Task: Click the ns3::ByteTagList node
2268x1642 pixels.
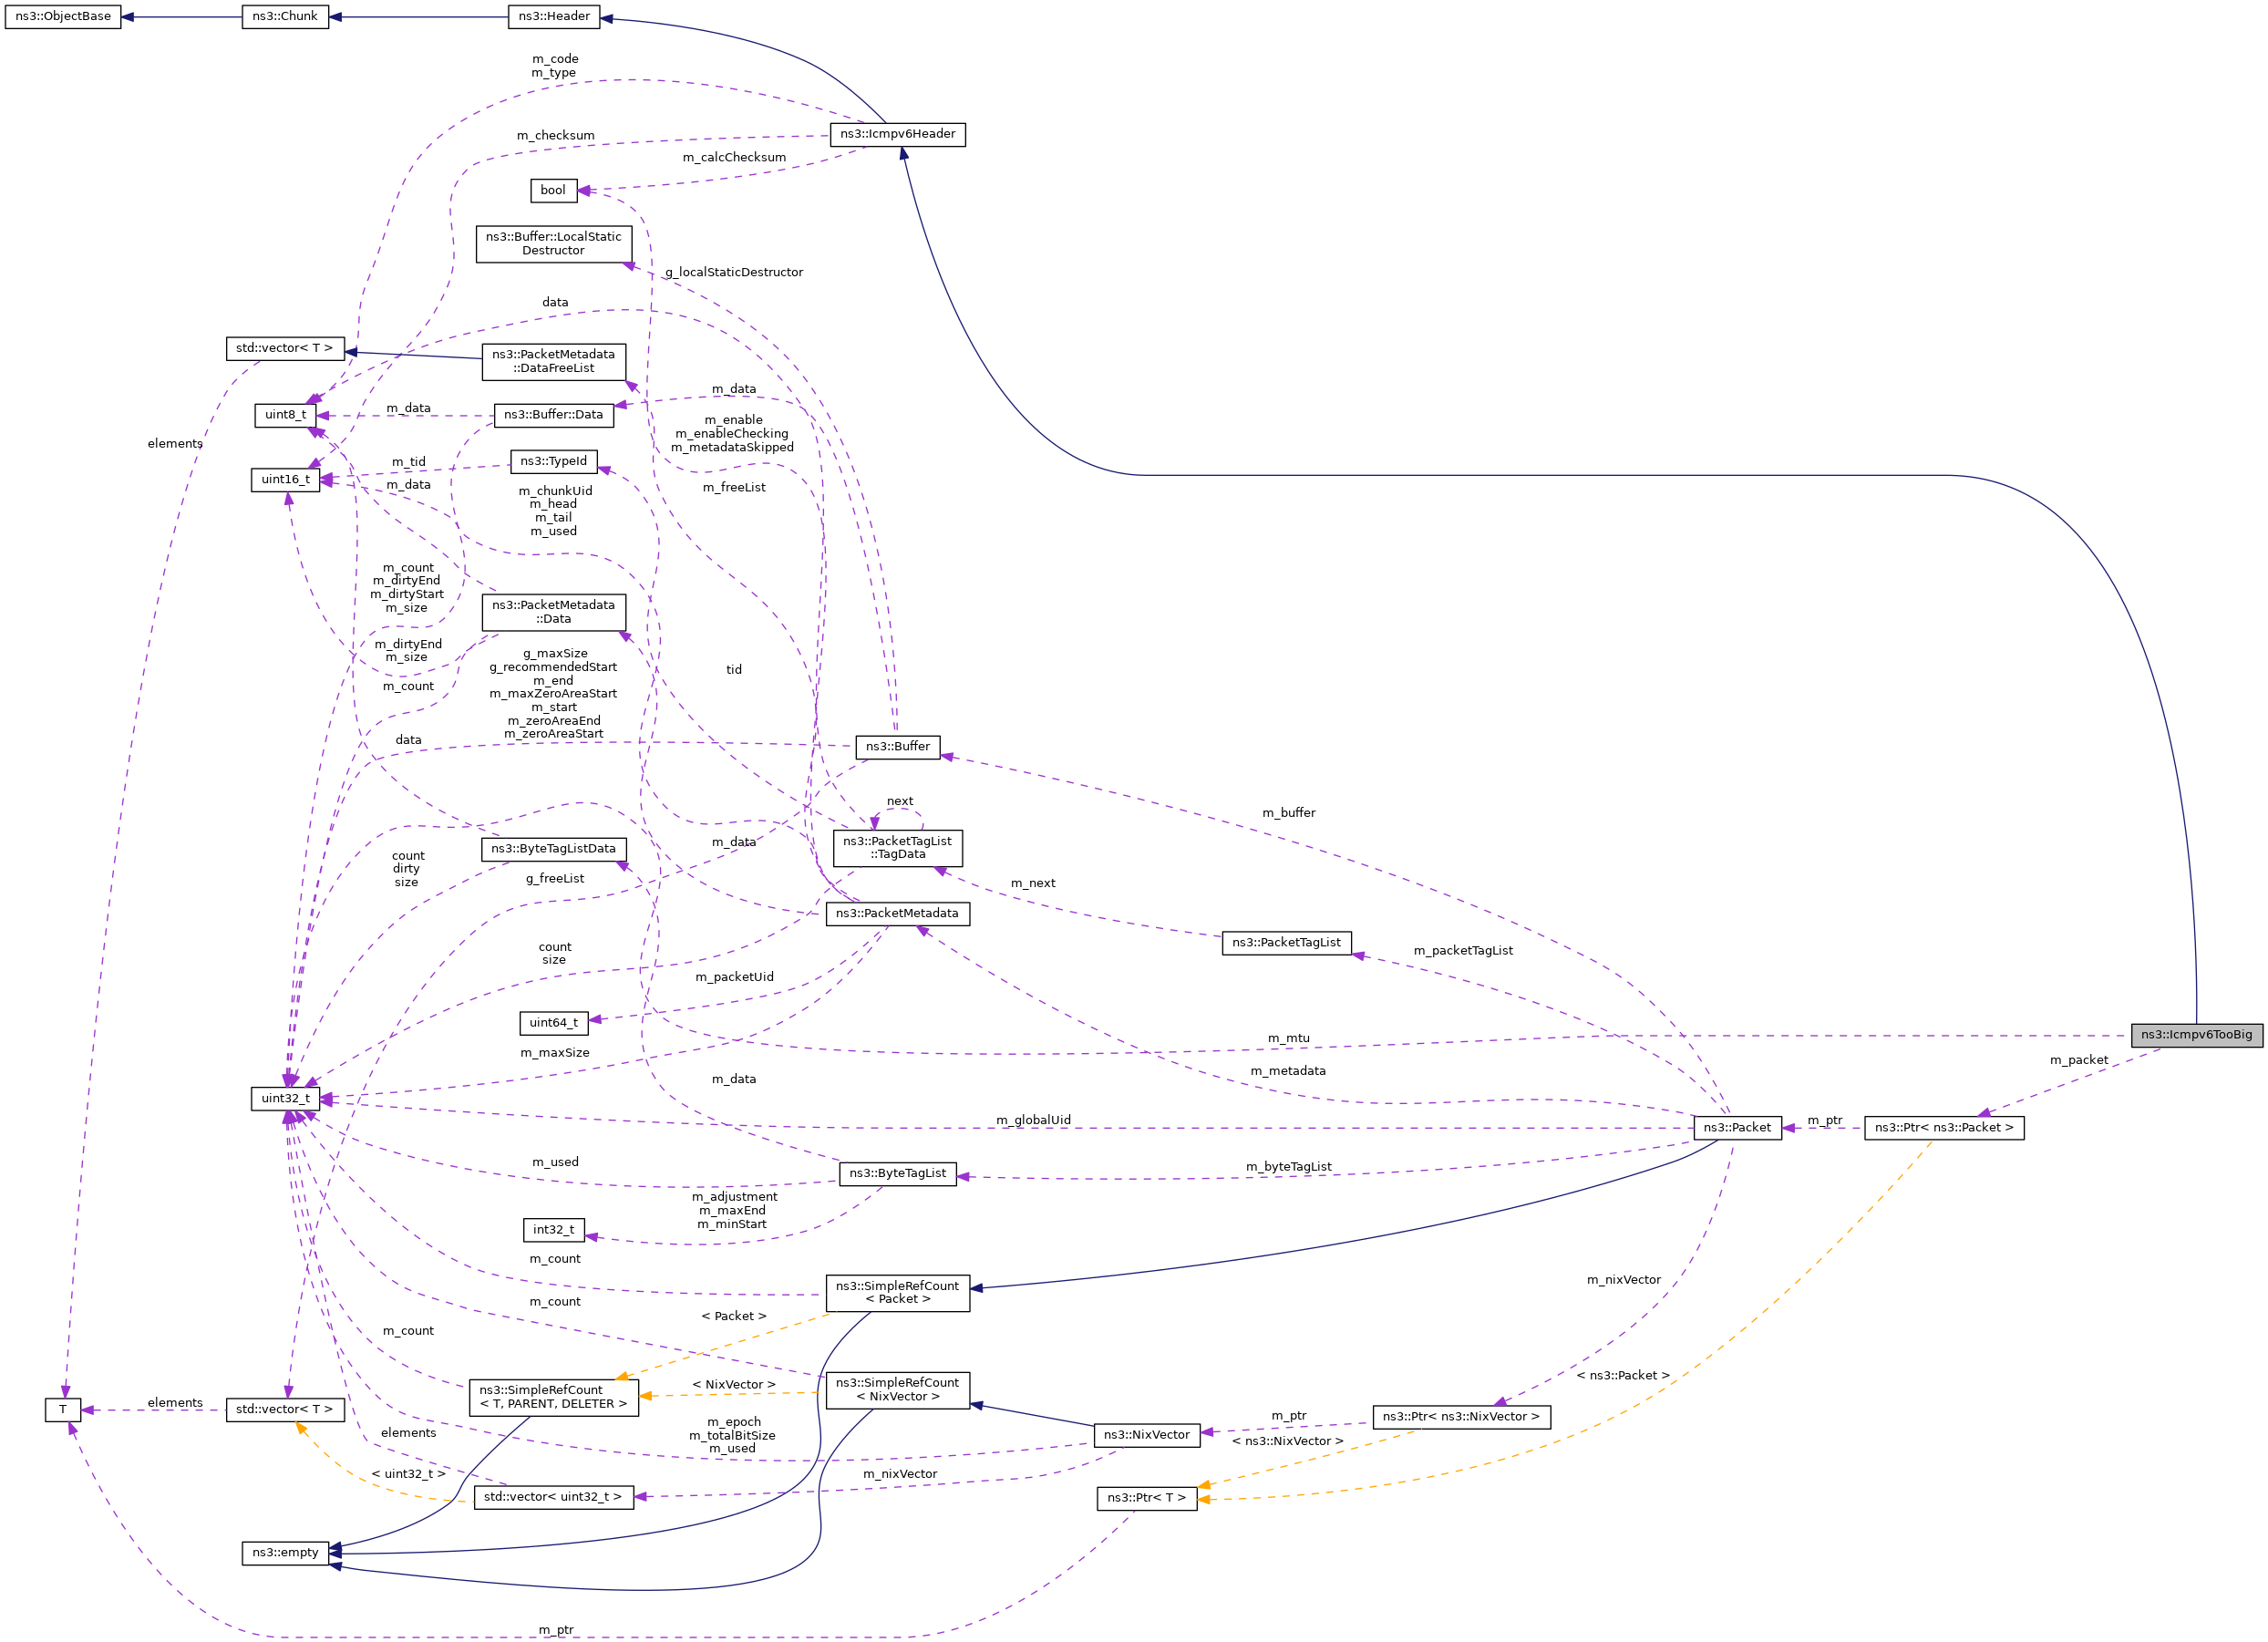Action: click(898, 1174)
